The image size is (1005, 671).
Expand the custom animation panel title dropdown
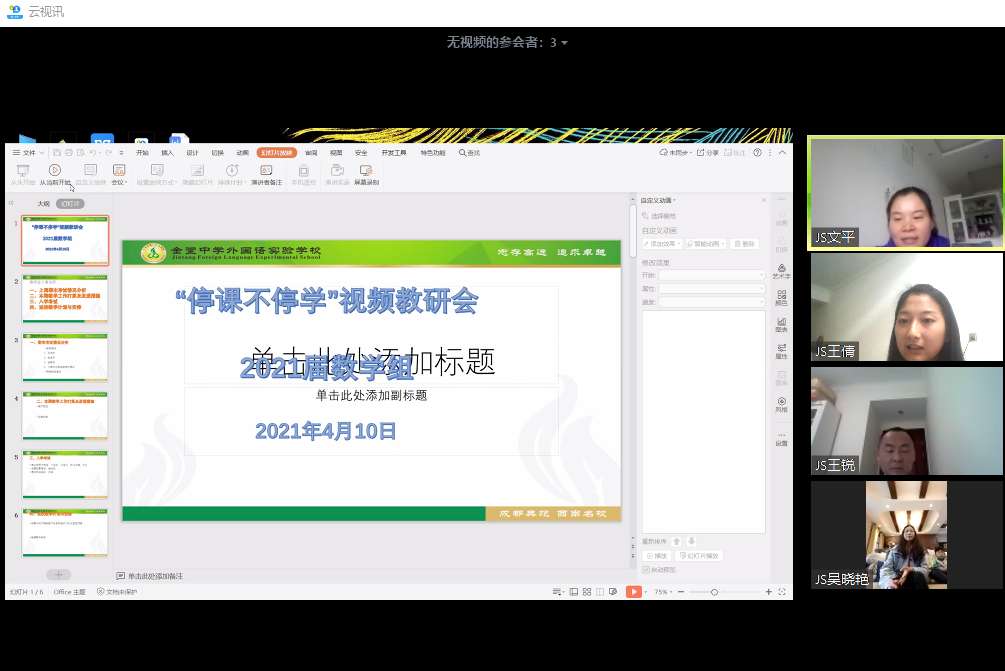click(x=675, y=200)
